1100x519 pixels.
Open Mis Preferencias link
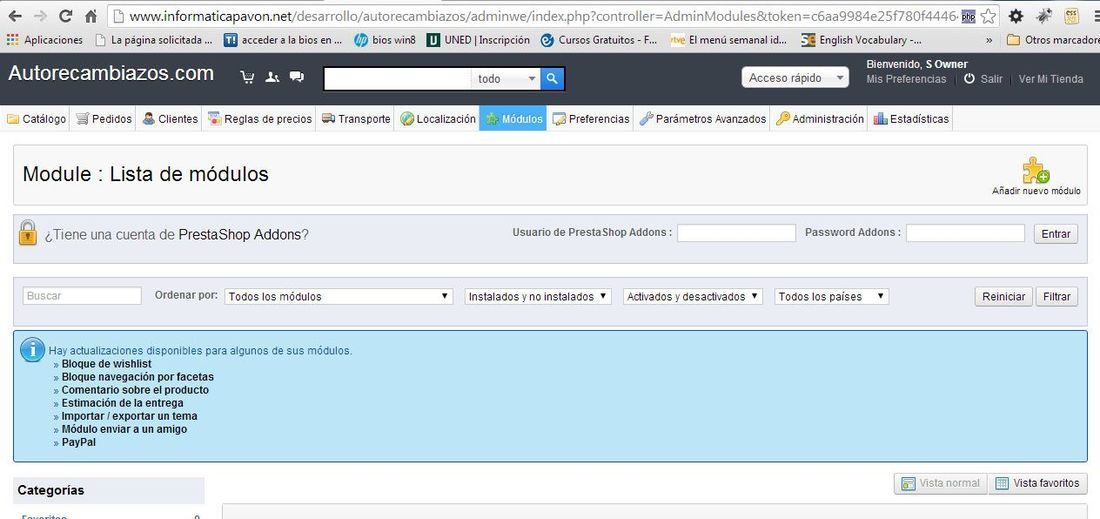pyautogui.click(x=906, y=79)
